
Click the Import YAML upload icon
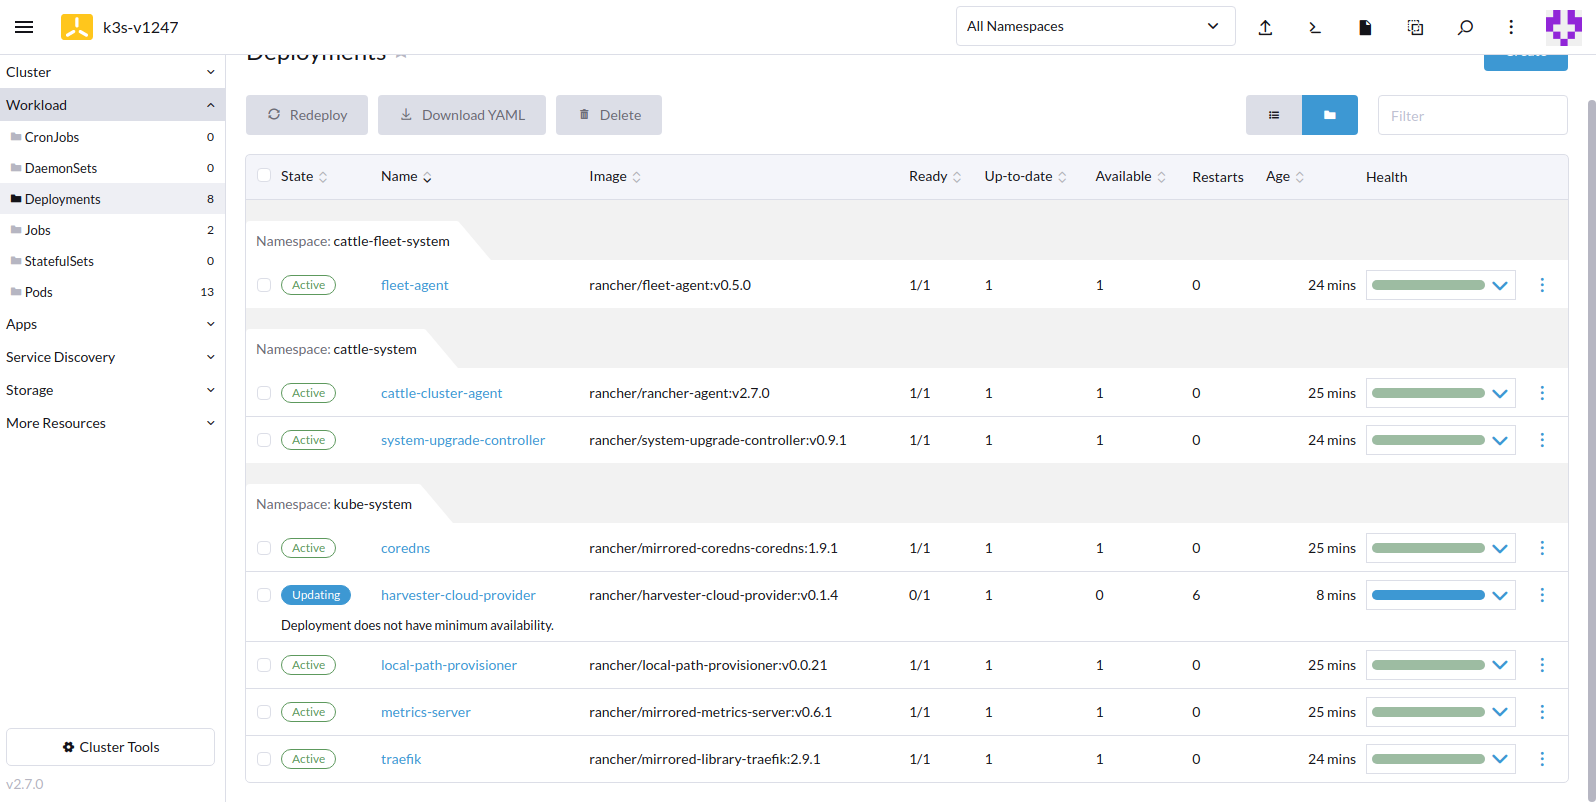1265,27
